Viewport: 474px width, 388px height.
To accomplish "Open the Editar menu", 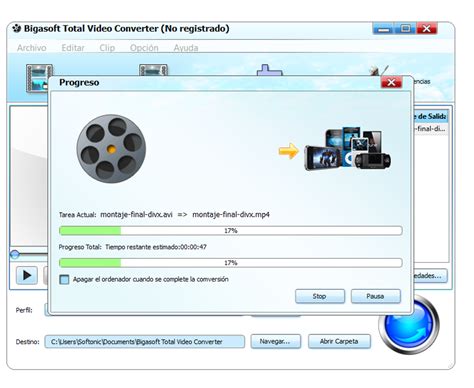I will (73, 48).
